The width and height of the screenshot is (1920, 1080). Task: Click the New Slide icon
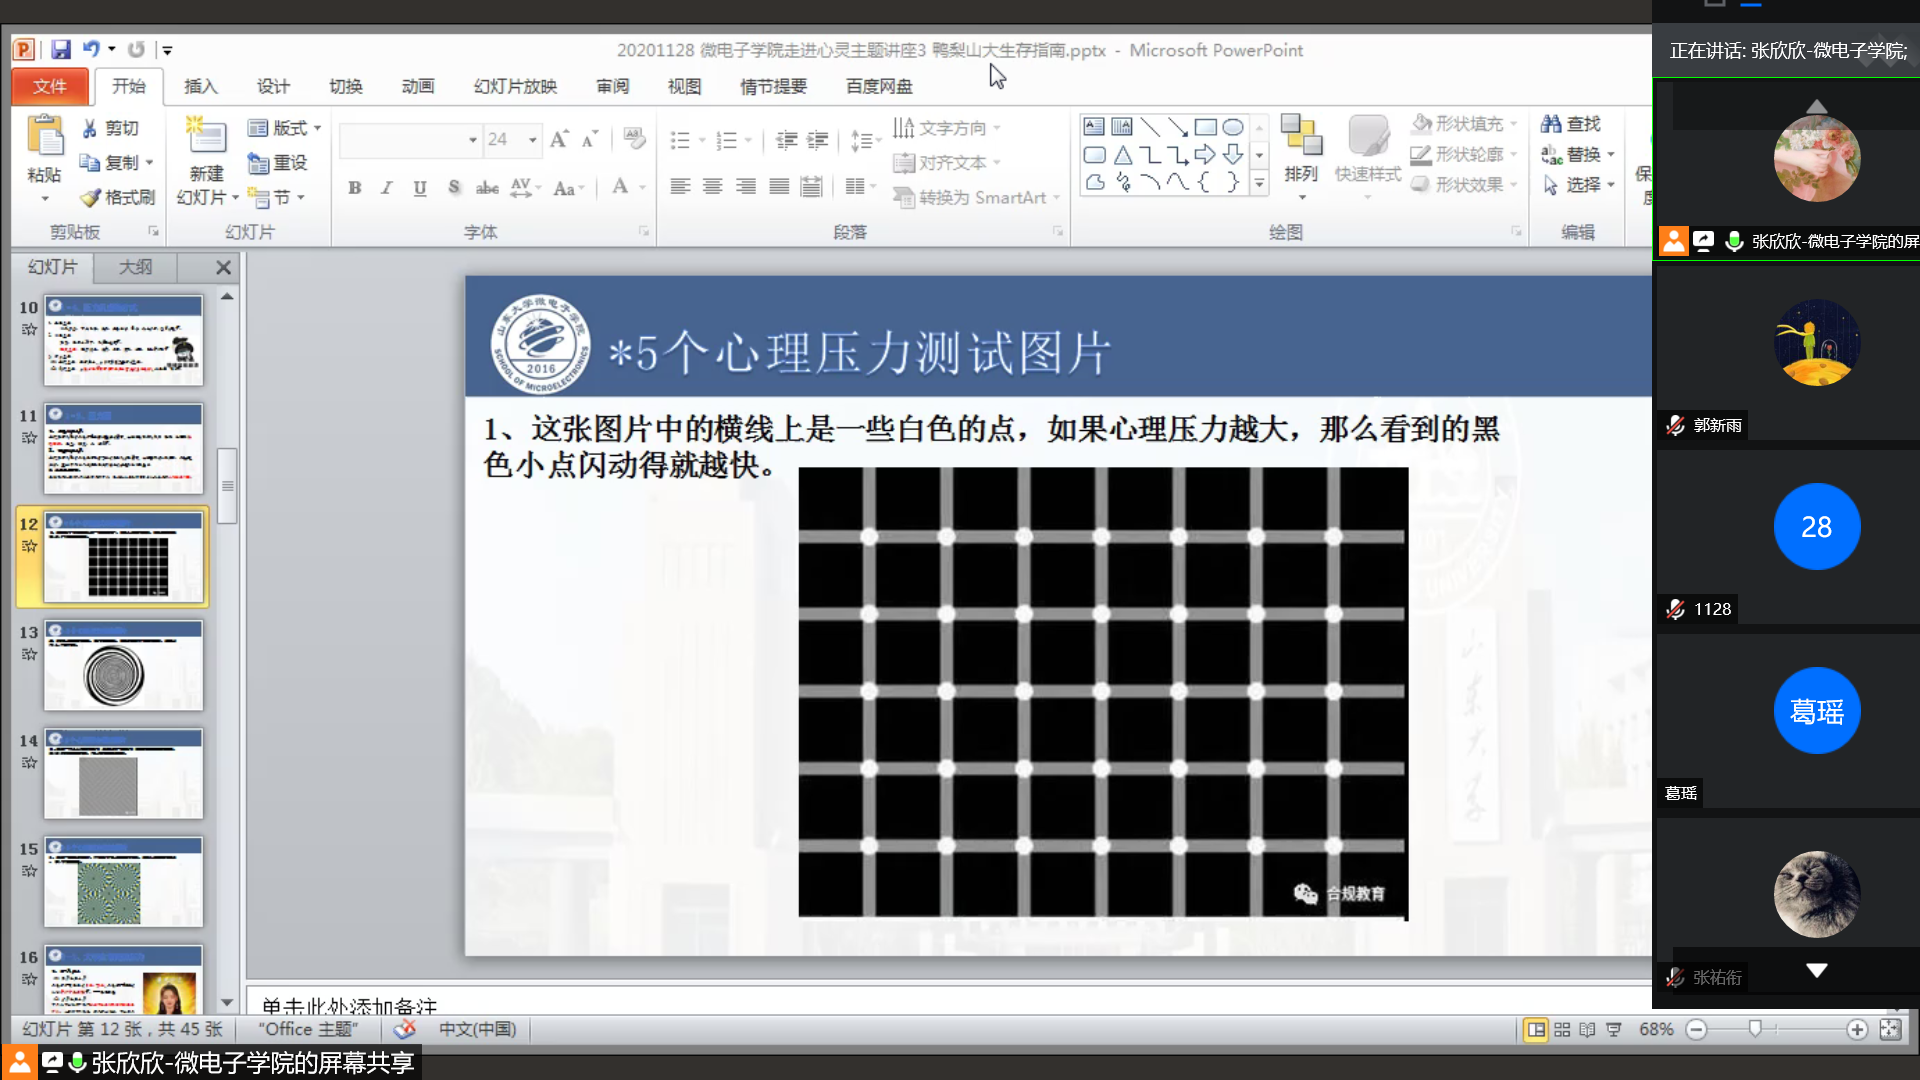tap(207, 135)
